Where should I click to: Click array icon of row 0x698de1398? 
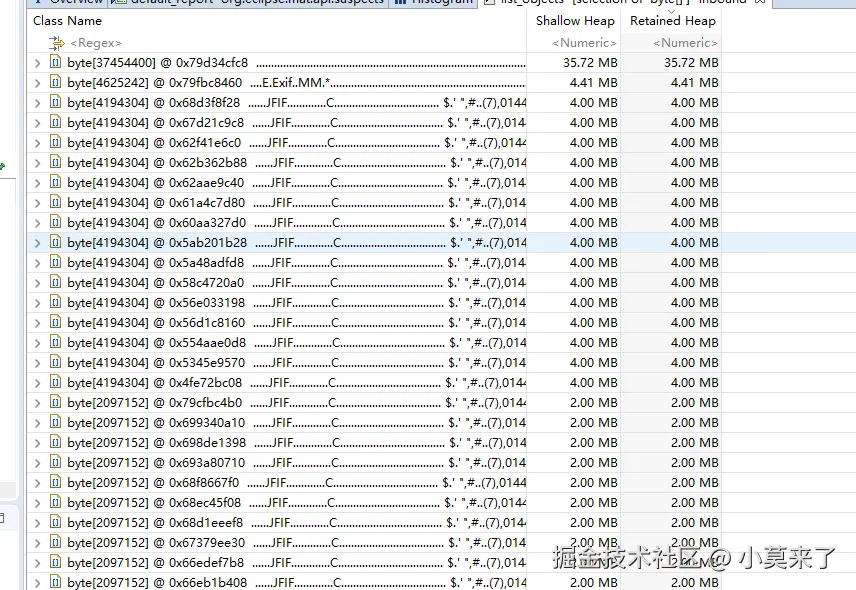(55, 442)
